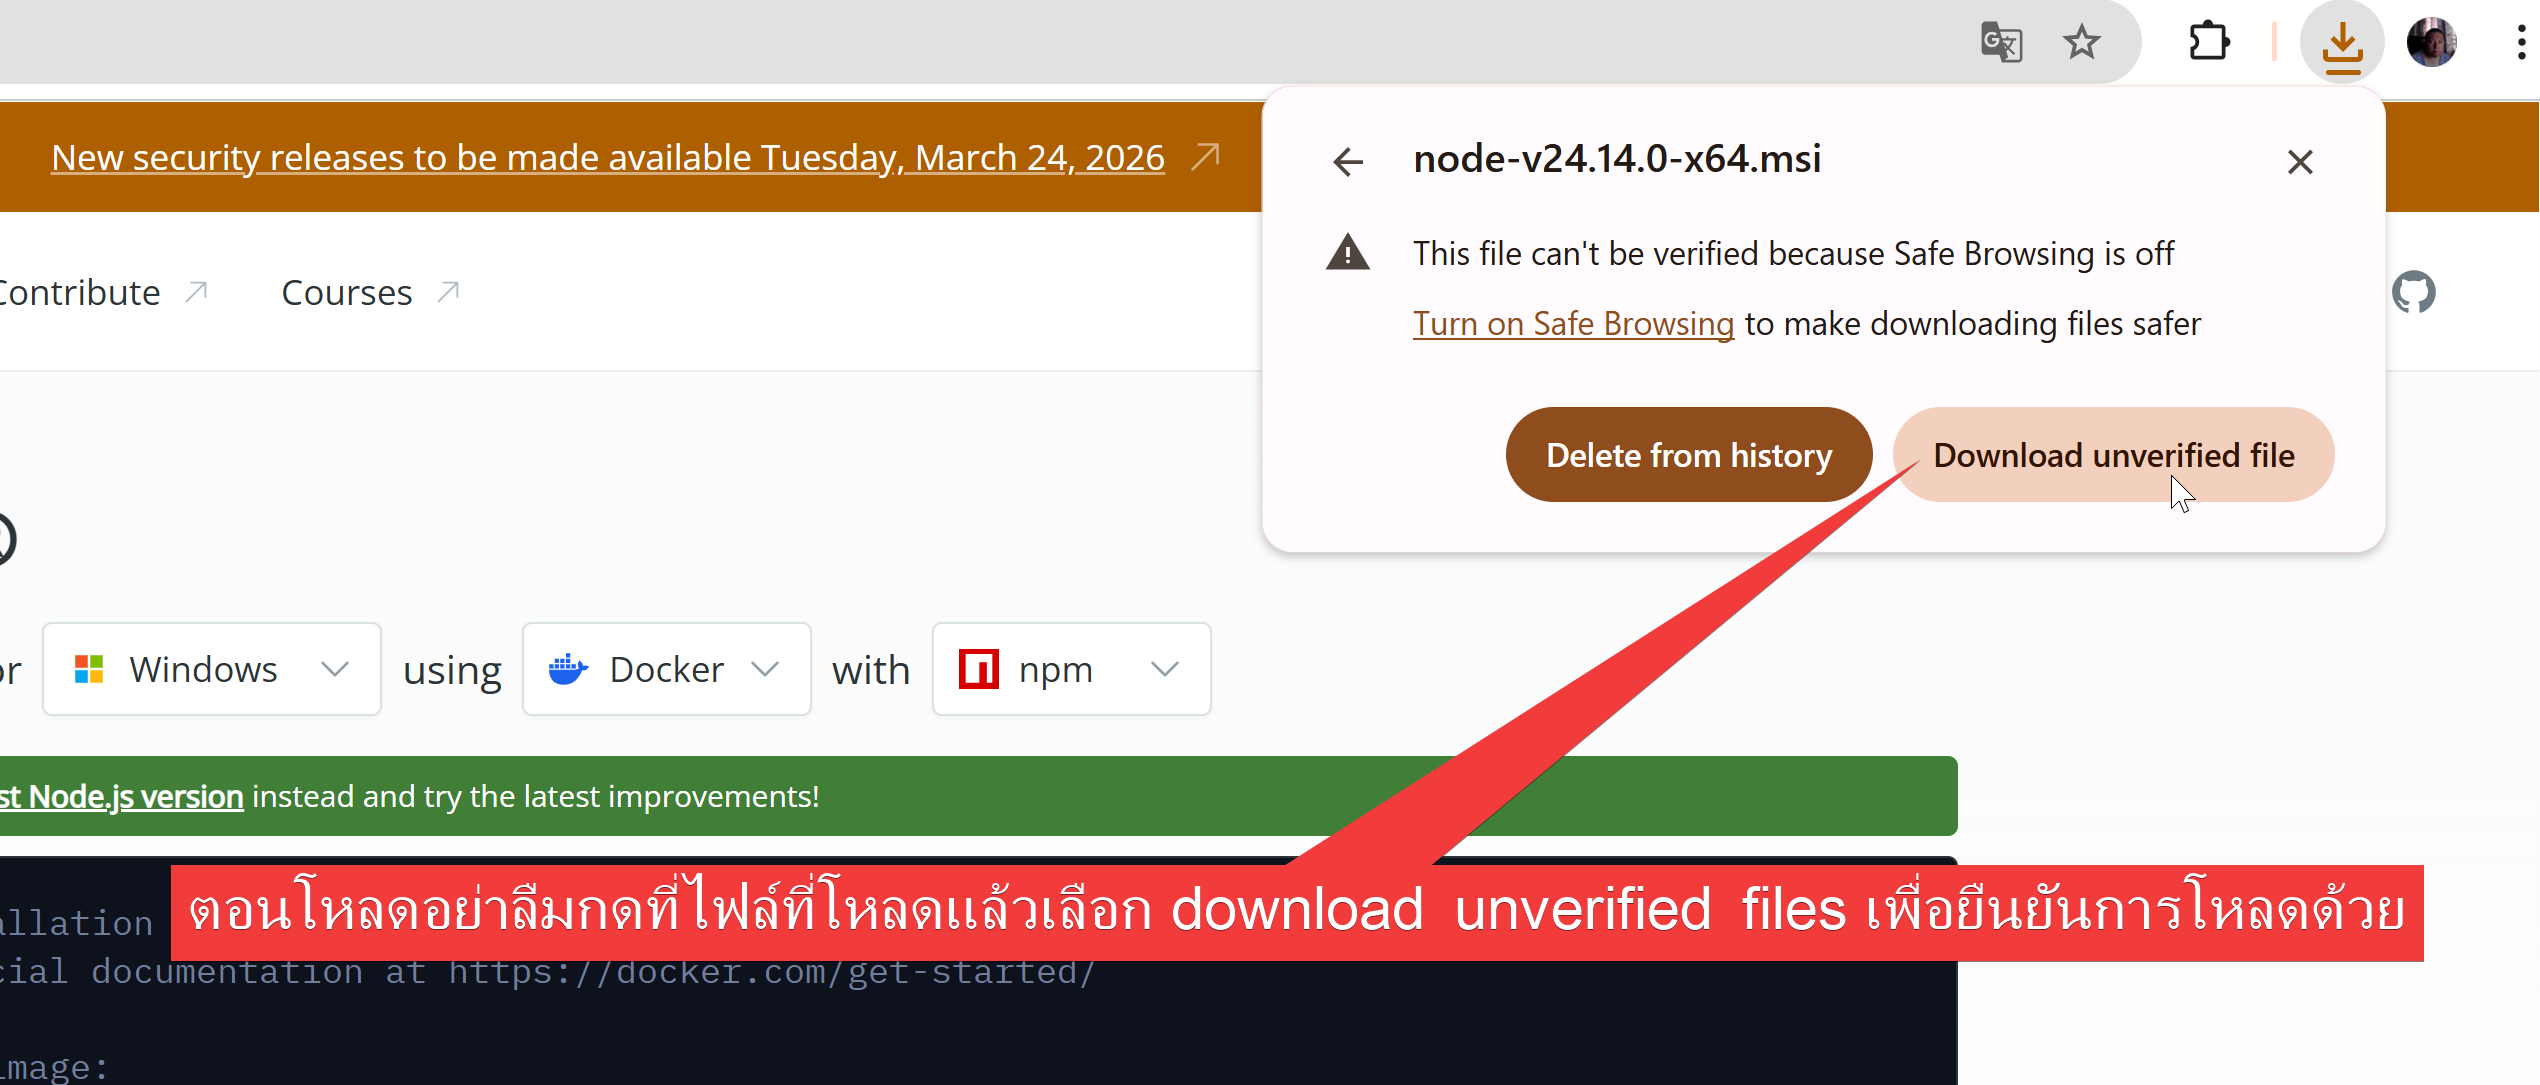Click the node-v24.14.0-x64.msi file name

(x=1617, y=159)
